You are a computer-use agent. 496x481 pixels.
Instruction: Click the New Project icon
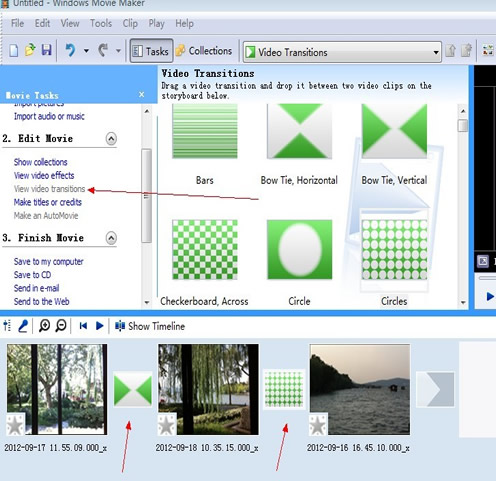tap(14, 51)
